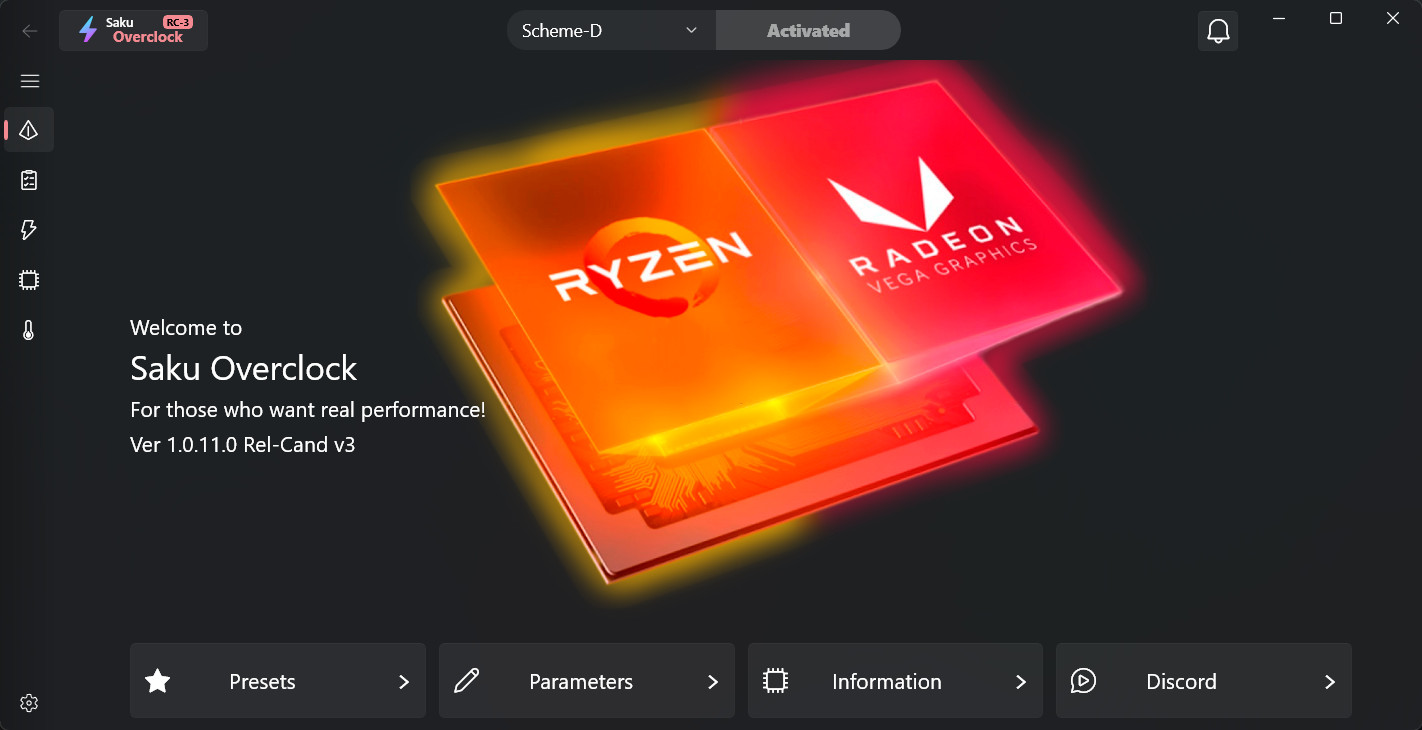This screenshot has height=730, width=1422.
Task: Open the lightning bolt overclock sidebar icon
Action: click(x=29, y=230)
